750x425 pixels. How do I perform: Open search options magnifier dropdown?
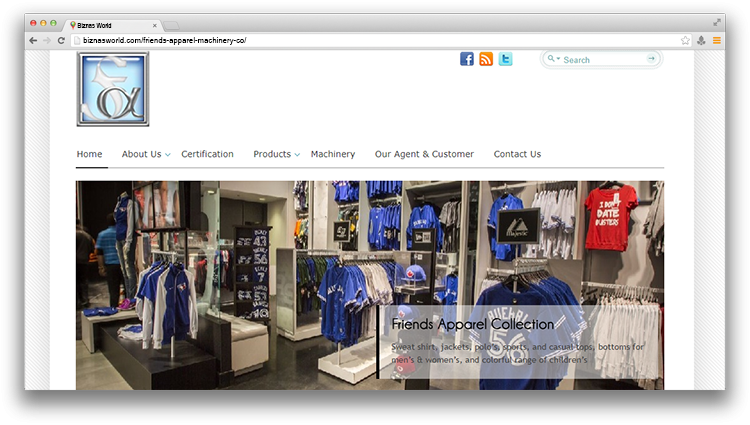552,59
